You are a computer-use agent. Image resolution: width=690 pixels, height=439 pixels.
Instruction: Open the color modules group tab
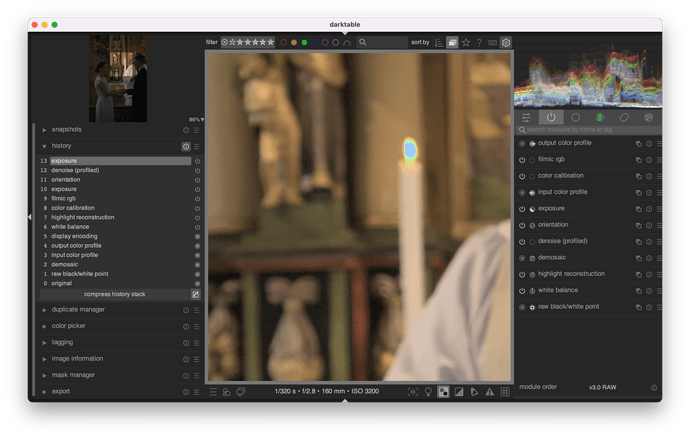coord(600,117)
